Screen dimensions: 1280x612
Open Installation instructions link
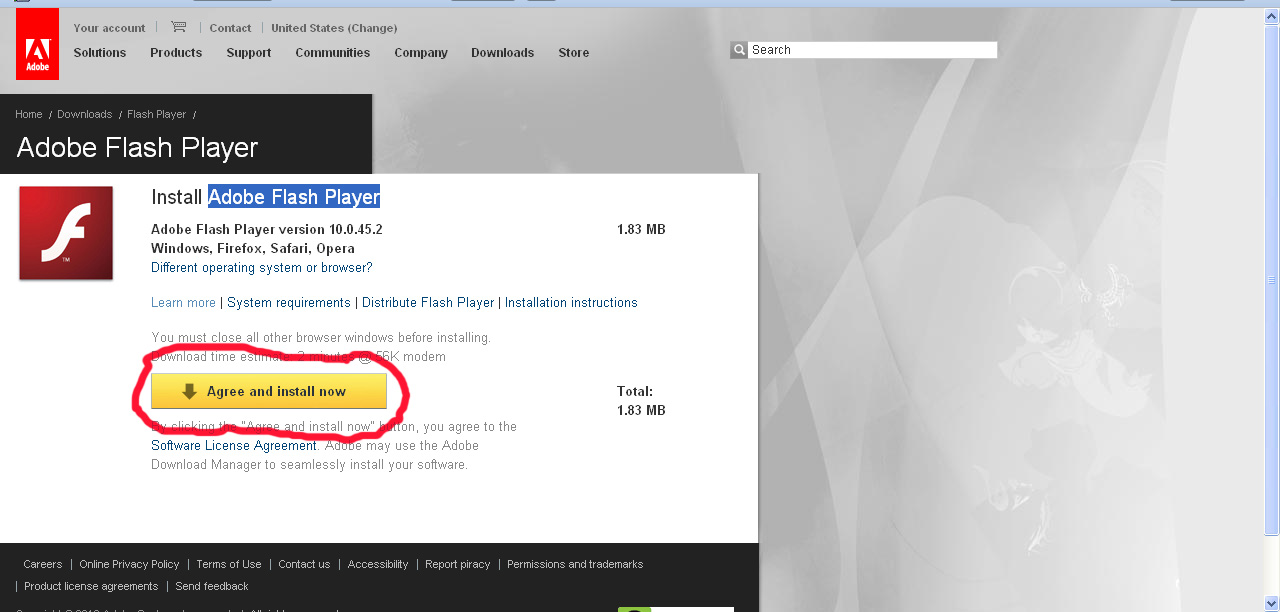click(571, 303)
